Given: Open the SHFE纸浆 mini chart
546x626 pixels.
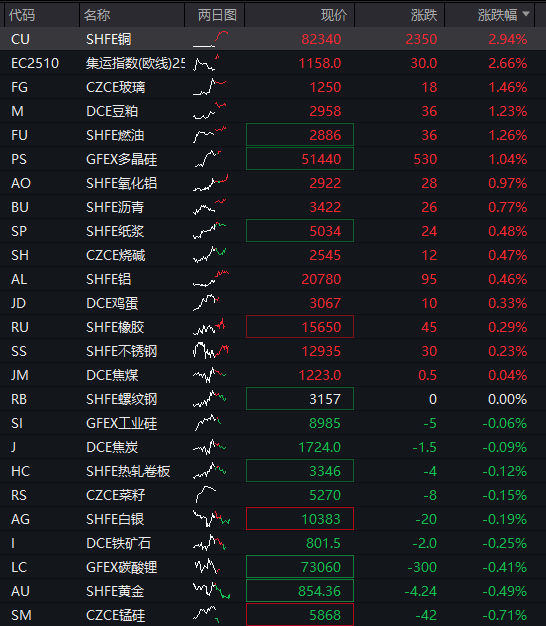Looking at the screenshot, I should click(x=210, y=231).
